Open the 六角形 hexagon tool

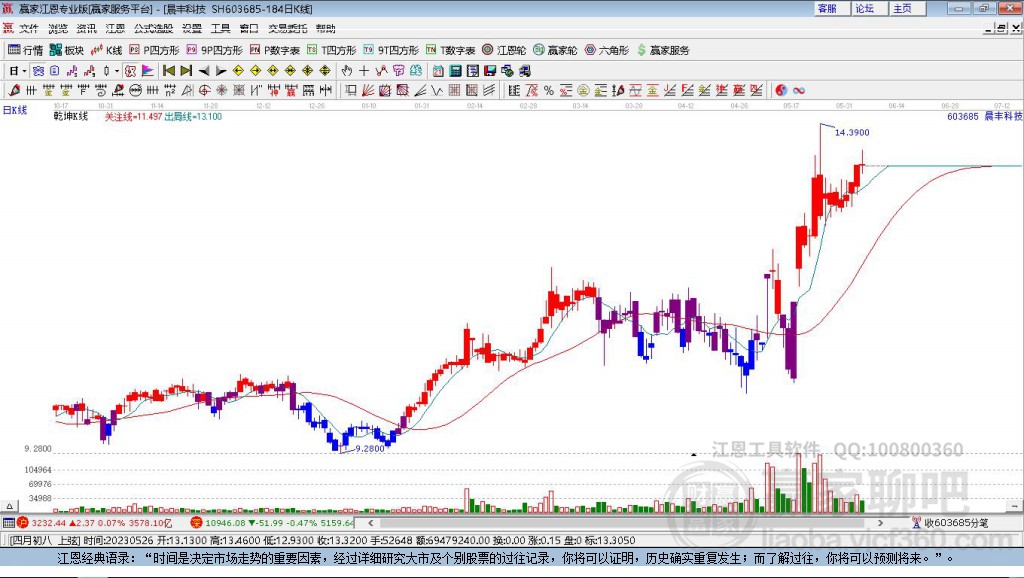[606, 50]
